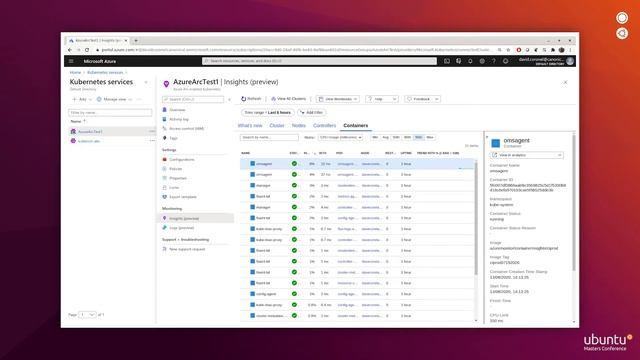This screenshot has height=360, width=640.
Task: Open the notifications bell in Azure header
Action: point(470,61)
